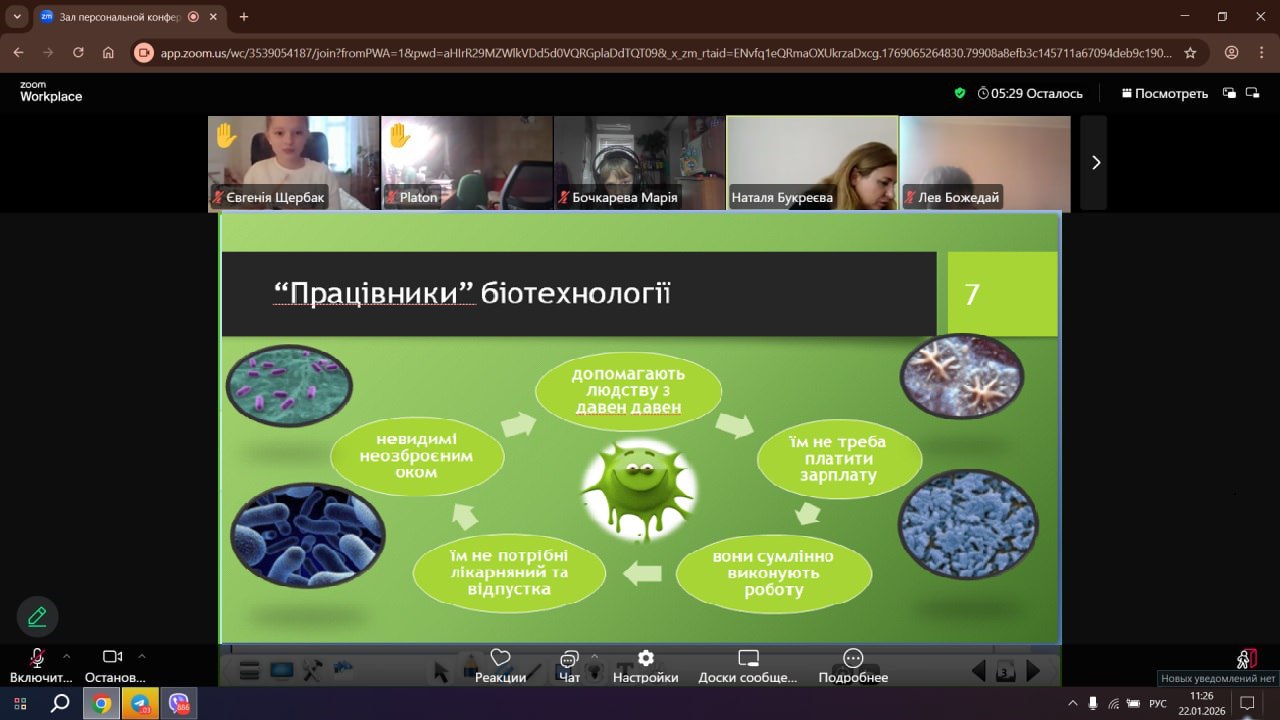Leave the meeting via exit icon
Viewport: 1280px width, 720px height.
coord(1246,658)
